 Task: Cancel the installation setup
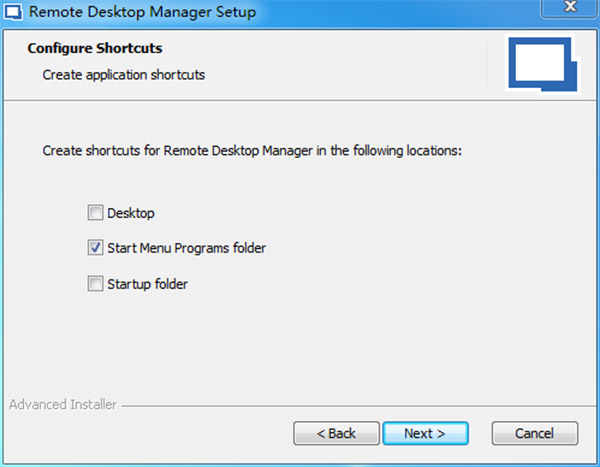pyautogui.click(x=535, y=433)
